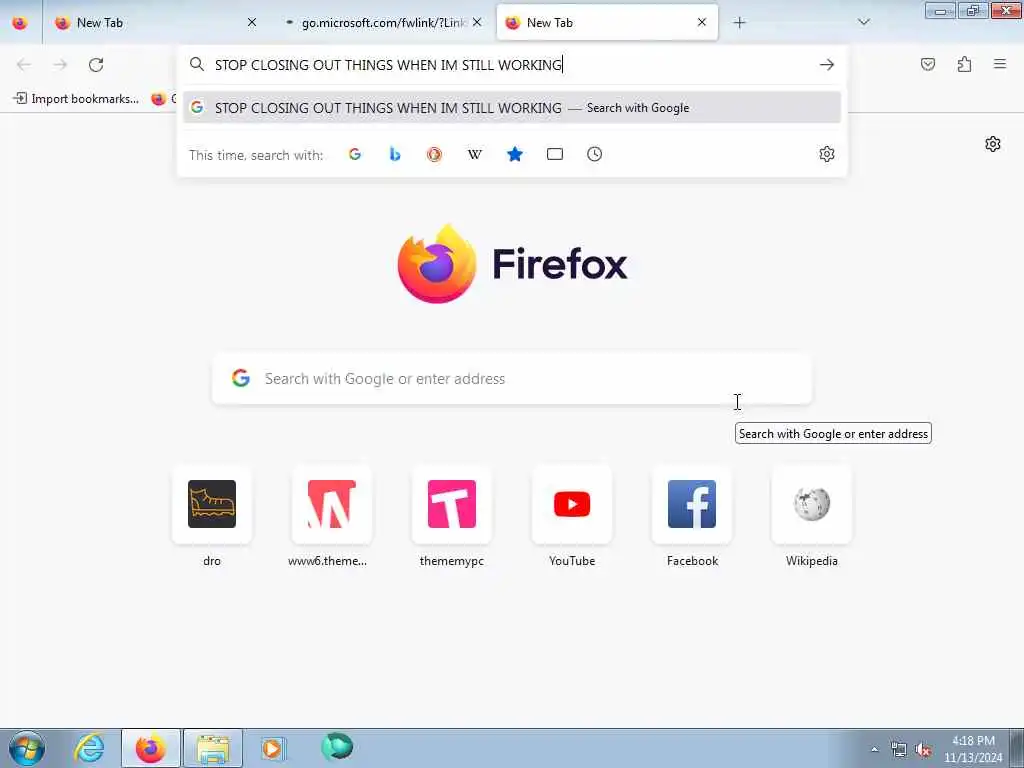The height and width of the screenshot is (768, 1024).
Task: Submit the URL bar search with the go arrow
Action: [x=827, y=65]
